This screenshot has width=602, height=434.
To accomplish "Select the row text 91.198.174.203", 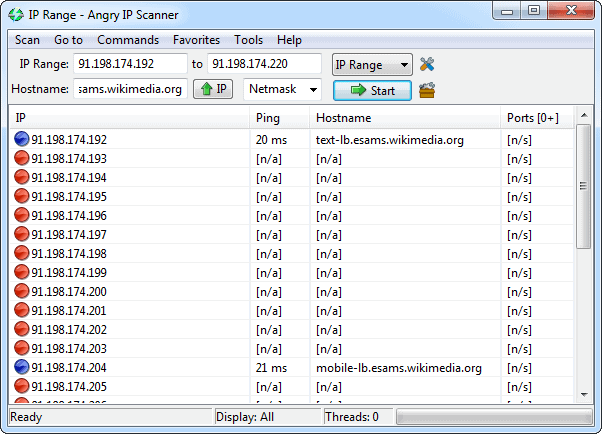I will coord(69,349).
